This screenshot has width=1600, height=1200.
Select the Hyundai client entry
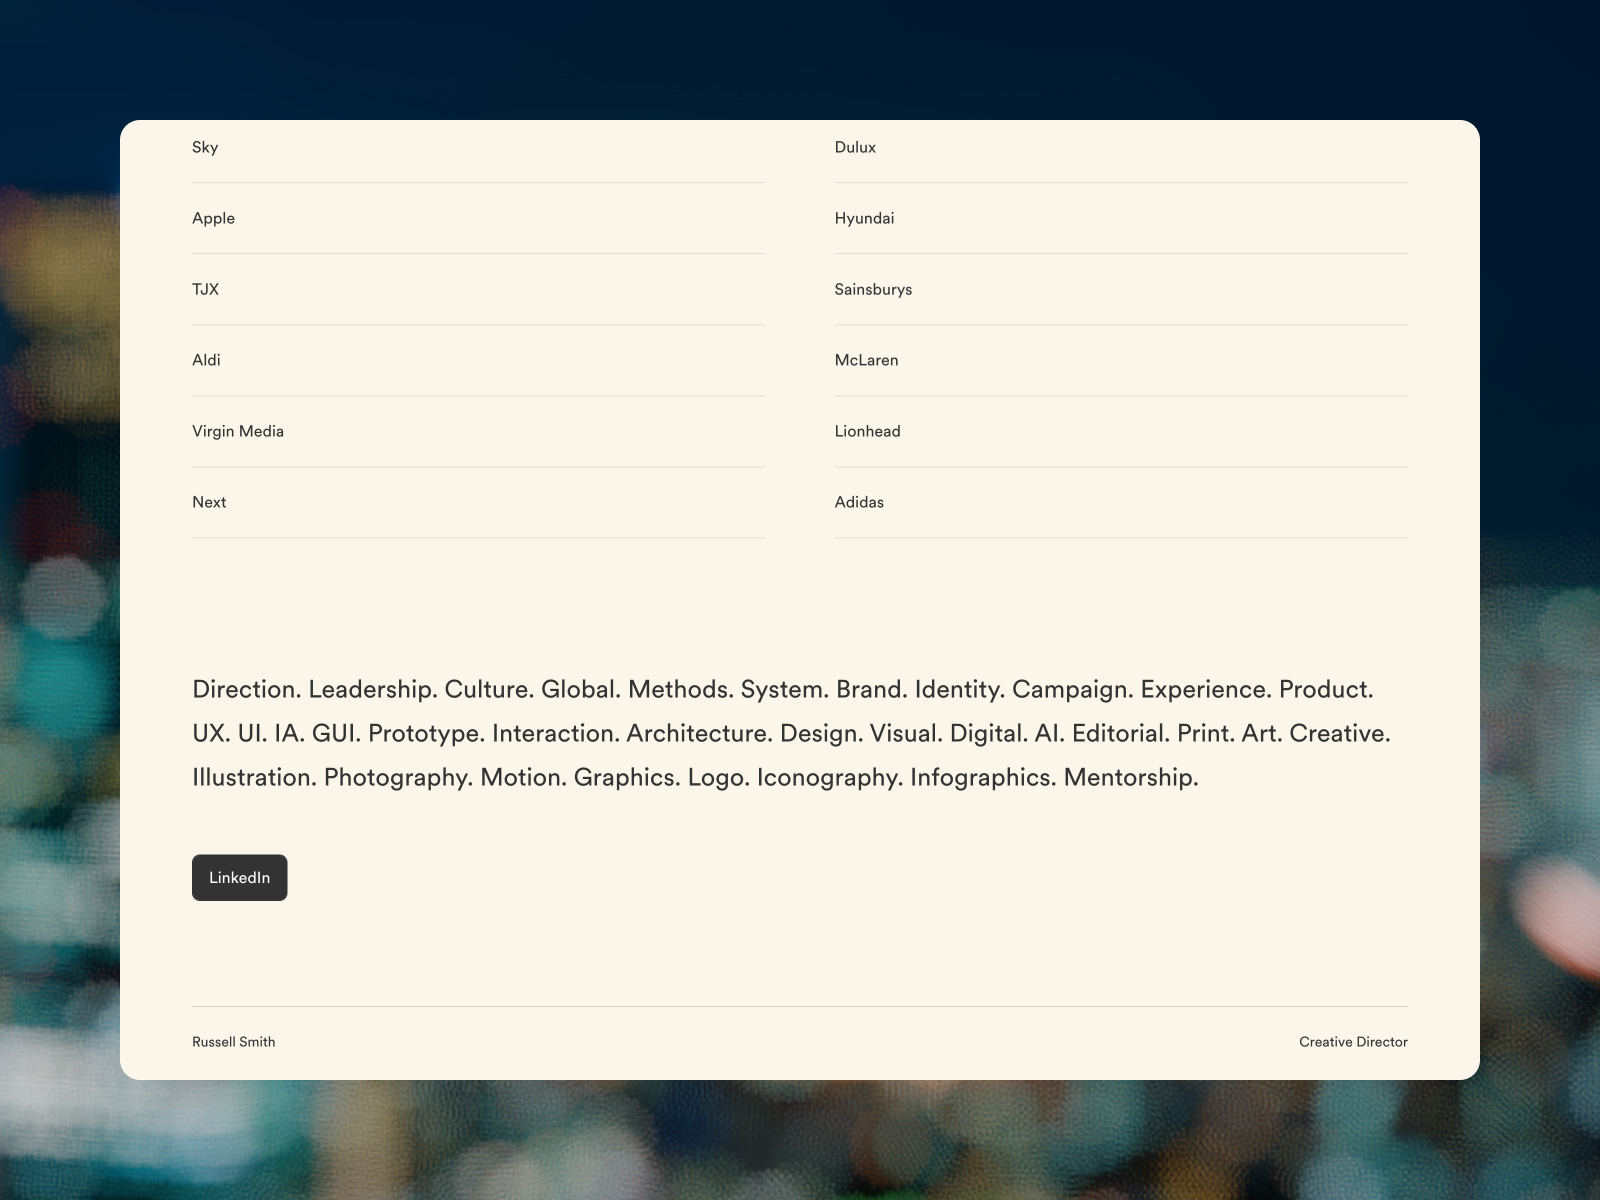(x=1121, y=218)
